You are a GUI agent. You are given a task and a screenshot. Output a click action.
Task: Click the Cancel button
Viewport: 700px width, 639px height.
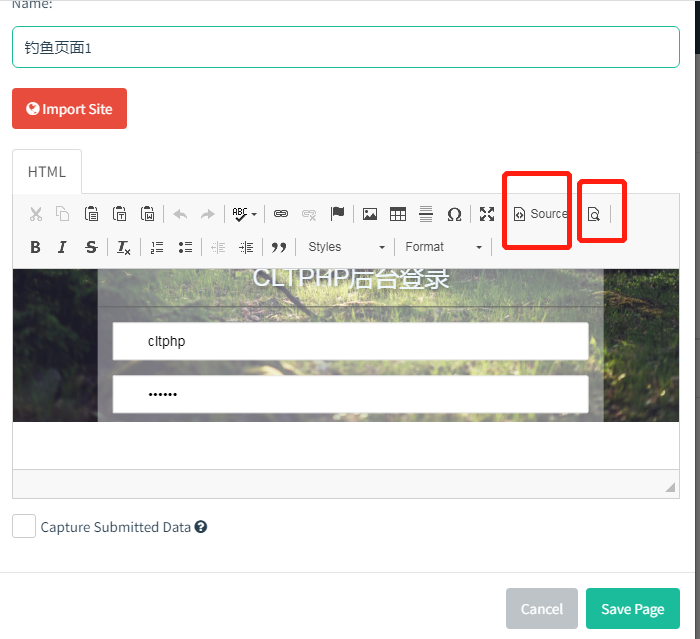(x=542, y=609)
